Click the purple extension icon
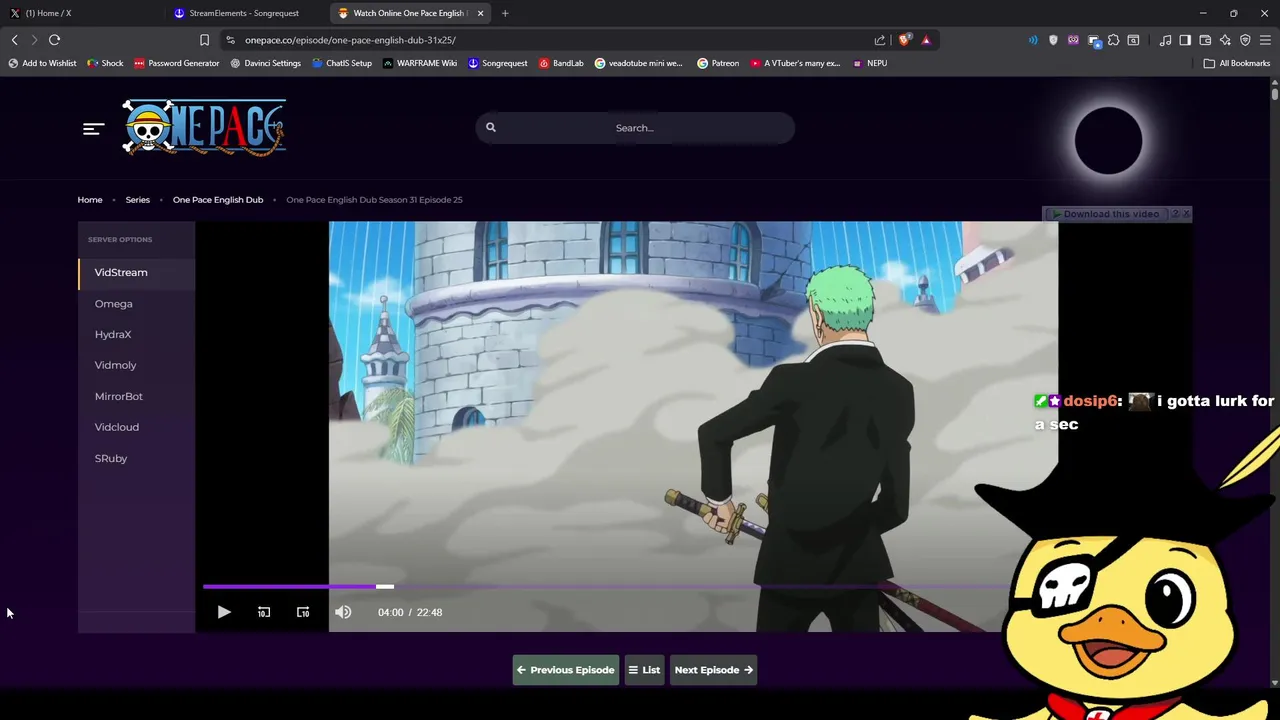Image resolution: width=1280 pixels, height=720 pixels. (1073, 40)
